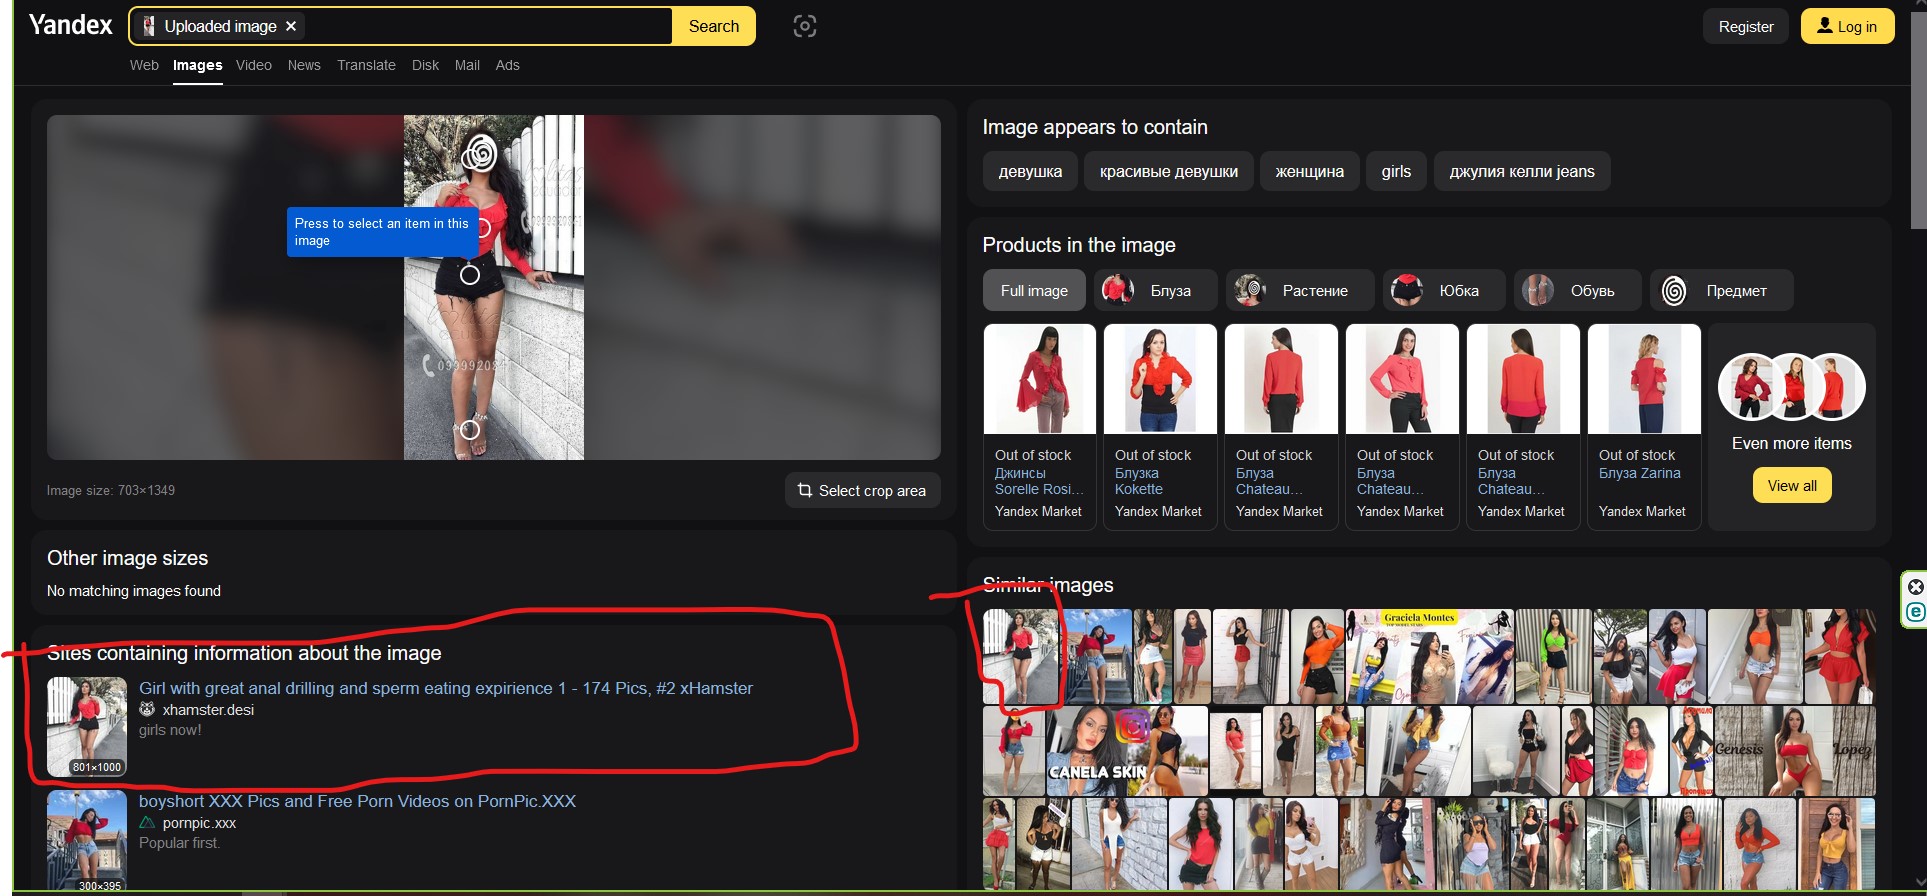Select the girls tag
The height and width of the screenshot is (896, 1927).
[1396, 171]
